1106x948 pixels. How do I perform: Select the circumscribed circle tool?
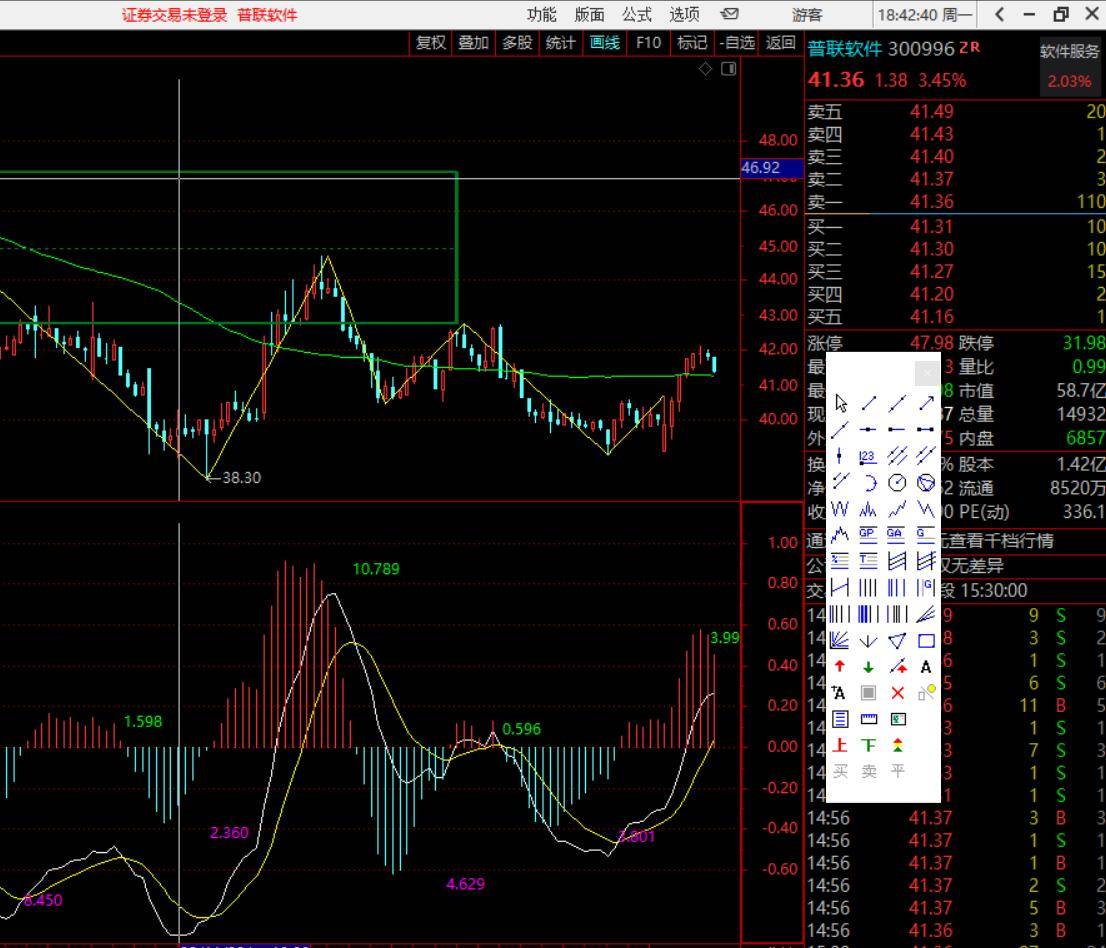coord(926,482)
